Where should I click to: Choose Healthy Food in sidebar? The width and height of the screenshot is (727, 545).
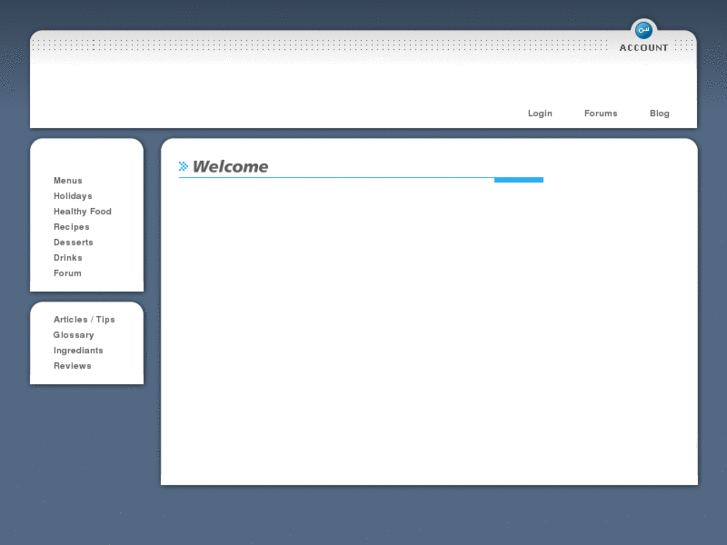pos(83,212)
